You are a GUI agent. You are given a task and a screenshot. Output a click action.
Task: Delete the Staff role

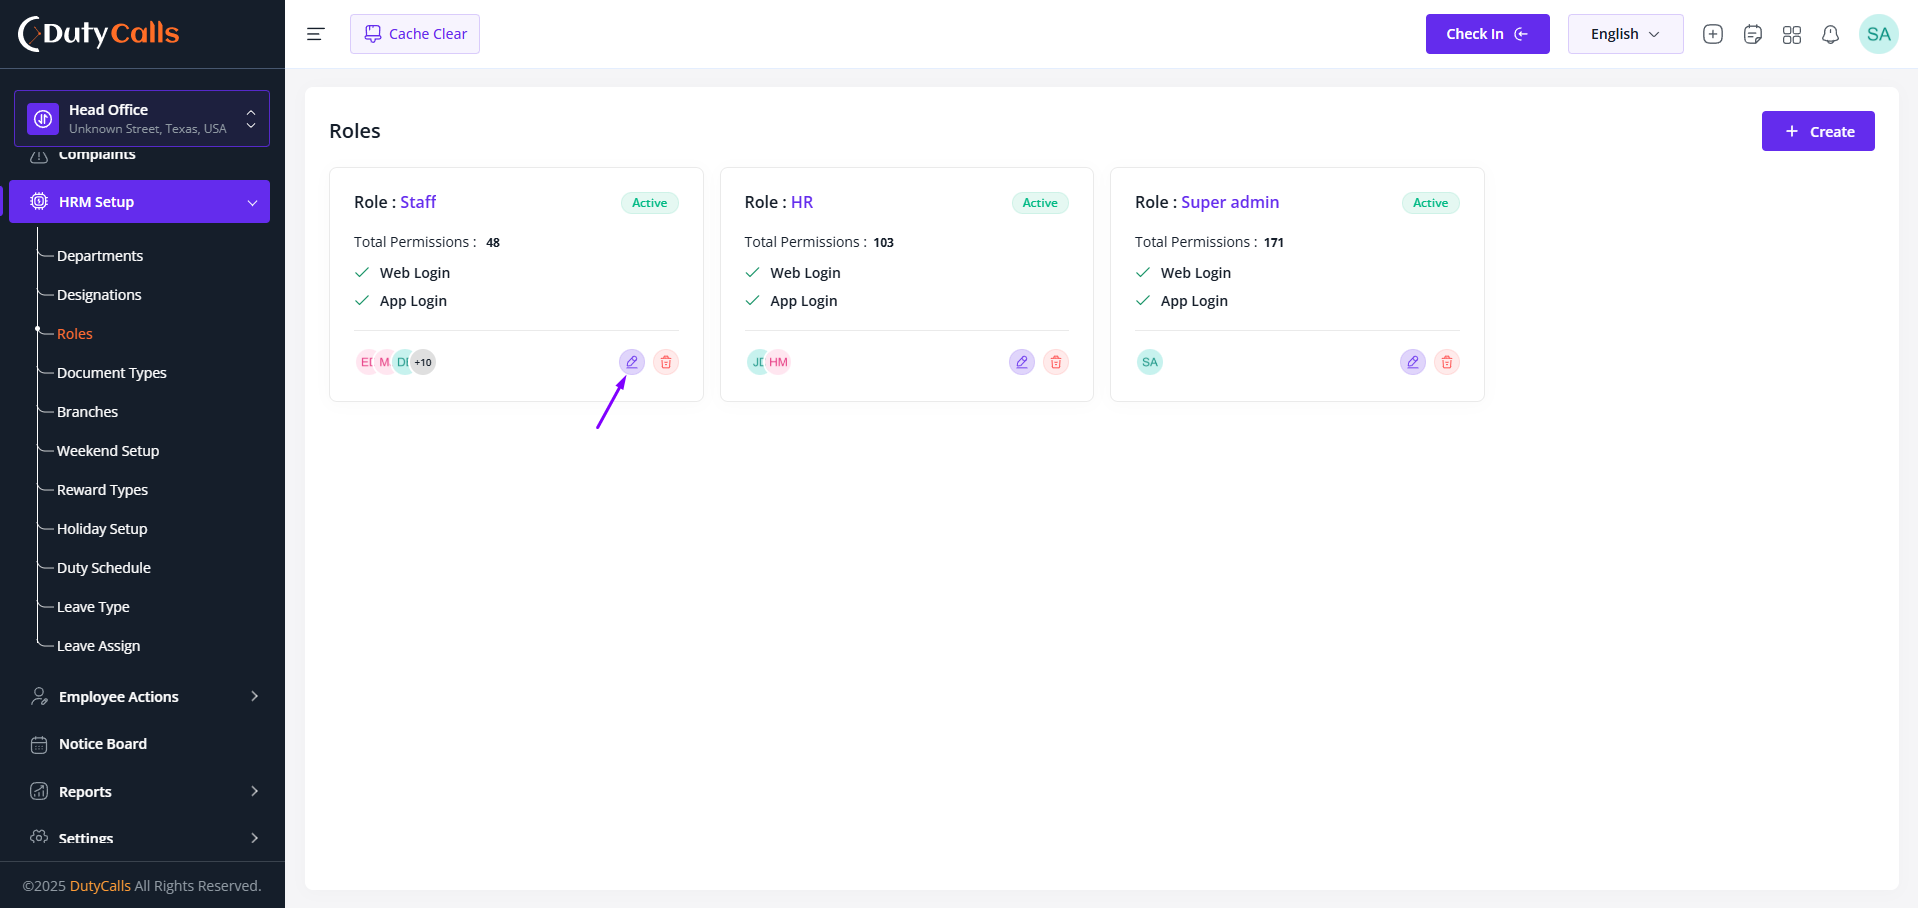(x=666, y=362)
